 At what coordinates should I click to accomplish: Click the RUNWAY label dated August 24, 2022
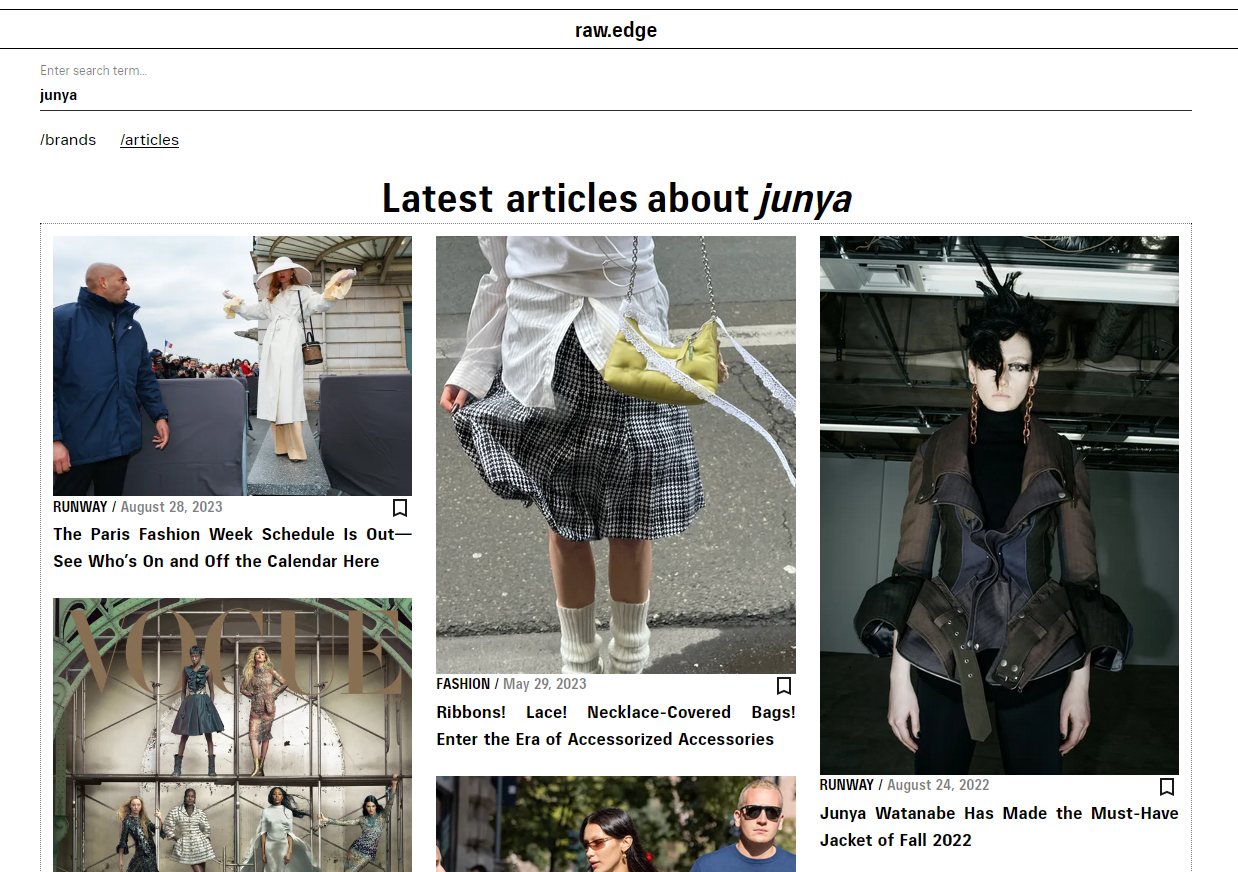(x=847, y=786)
